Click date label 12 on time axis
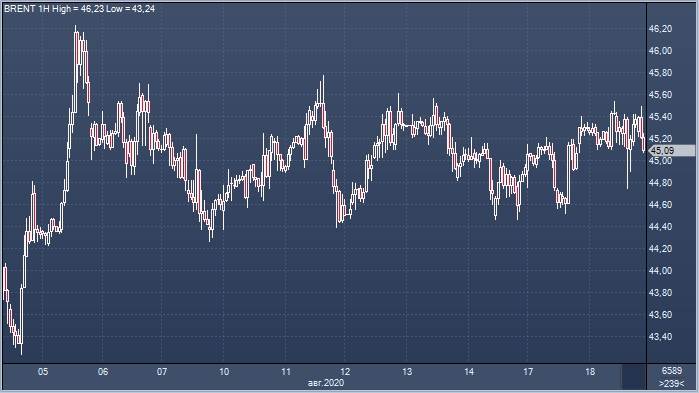This screenshot has width=699, height=393. pos(345,372)
